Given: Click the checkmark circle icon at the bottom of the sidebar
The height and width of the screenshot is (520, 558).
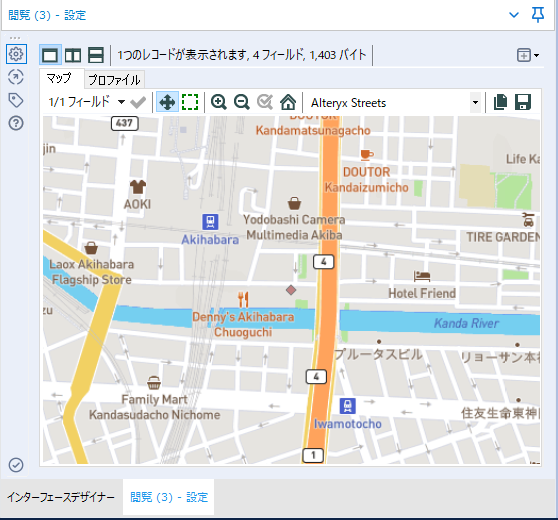Looking at the screenshot, I should pyautogui.click(x=16, y=465).
